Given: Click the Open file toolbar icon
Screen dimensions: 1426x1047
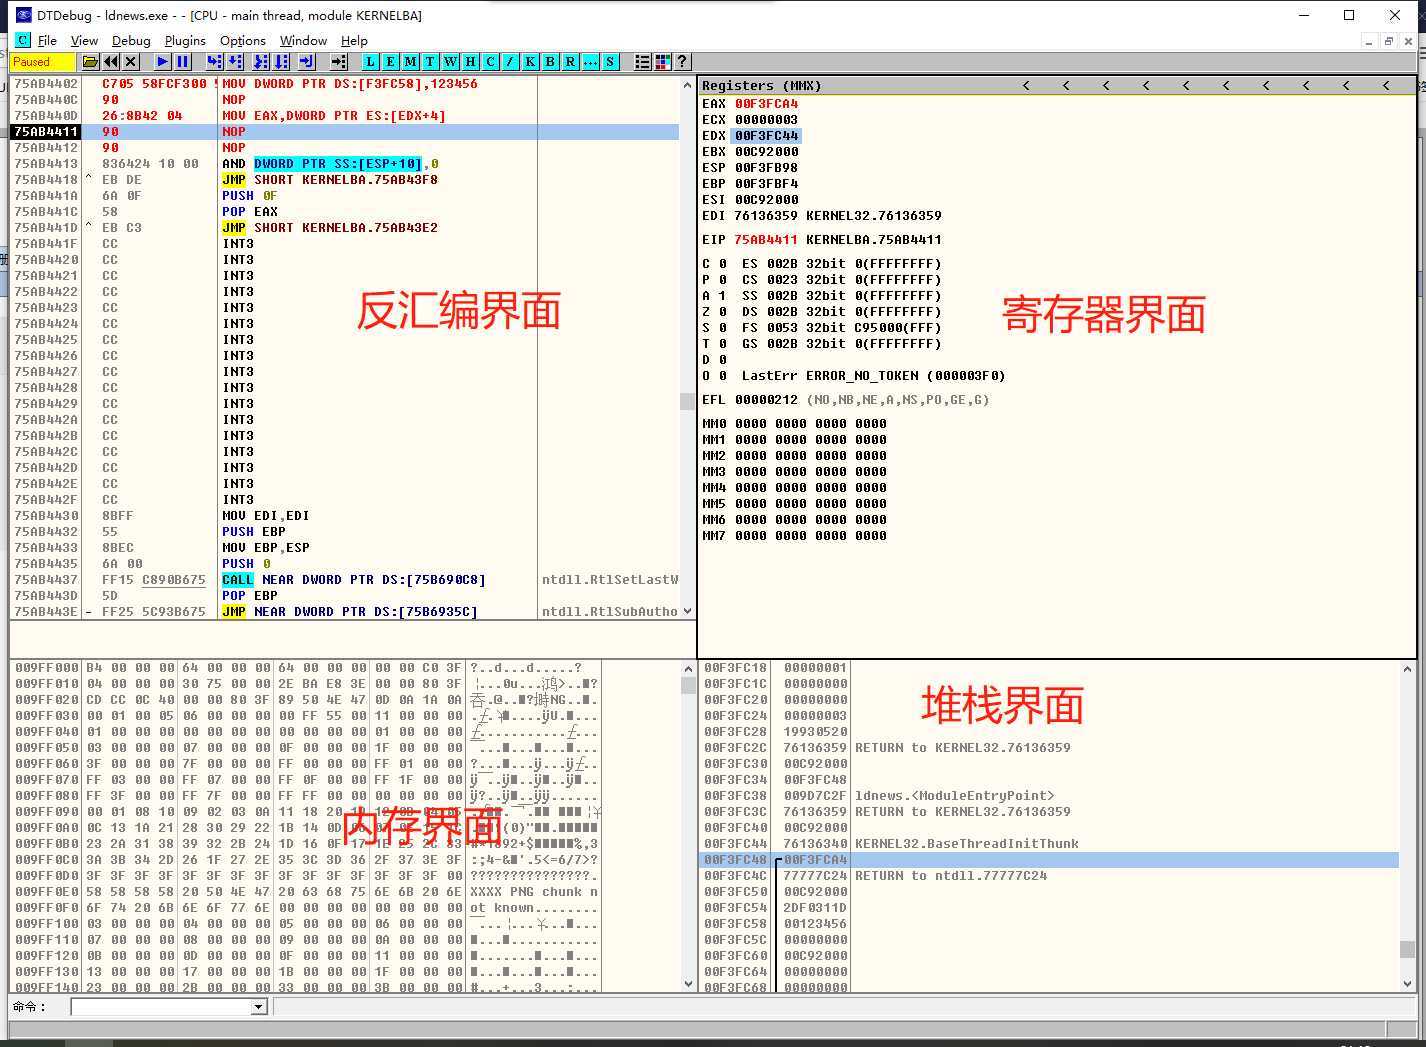Looking at the screenshot, I should (x=91, y=62).
